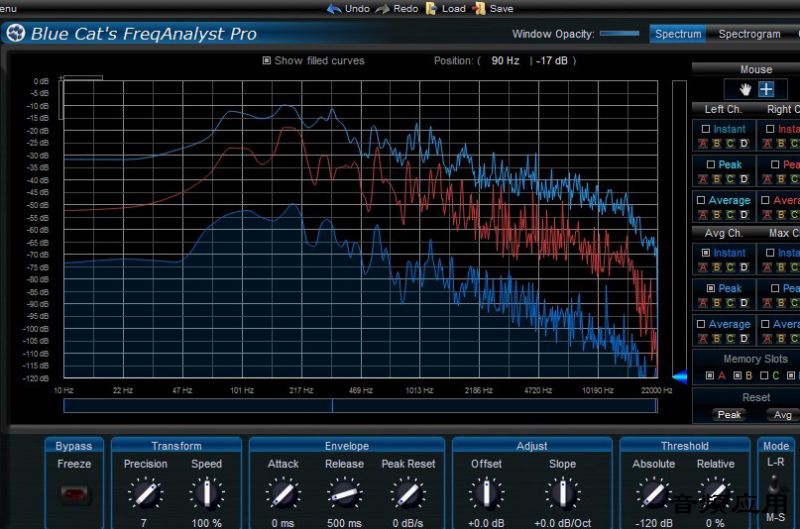Enable the Left Ch. Peak curve checkbox
This screenshot has height=529, width=800.
[x=711, y=165]
